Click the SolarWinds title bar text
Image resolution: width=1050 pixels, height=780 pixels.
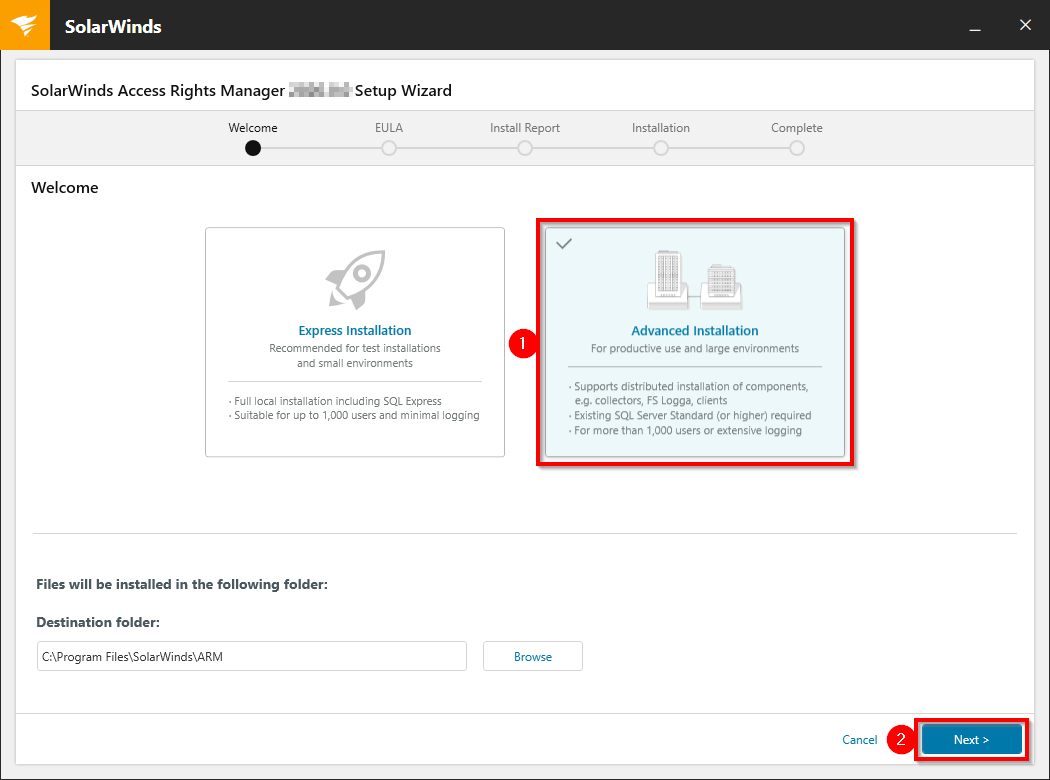pyautogui.click(x=113, y=26)
